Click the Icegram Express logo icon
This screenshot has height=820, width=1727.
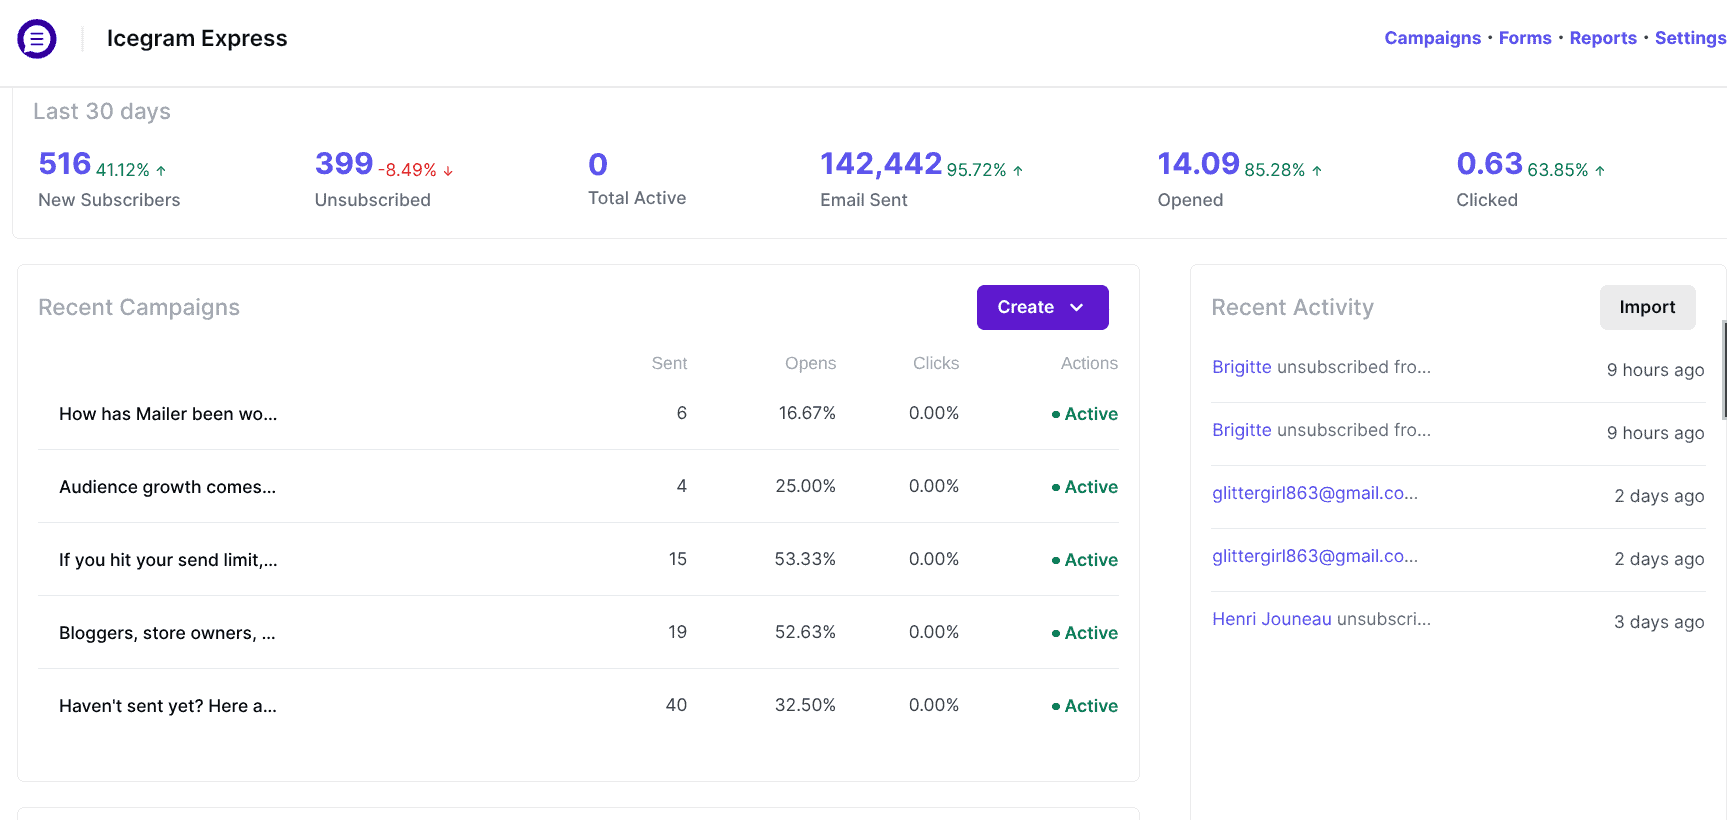37,39
